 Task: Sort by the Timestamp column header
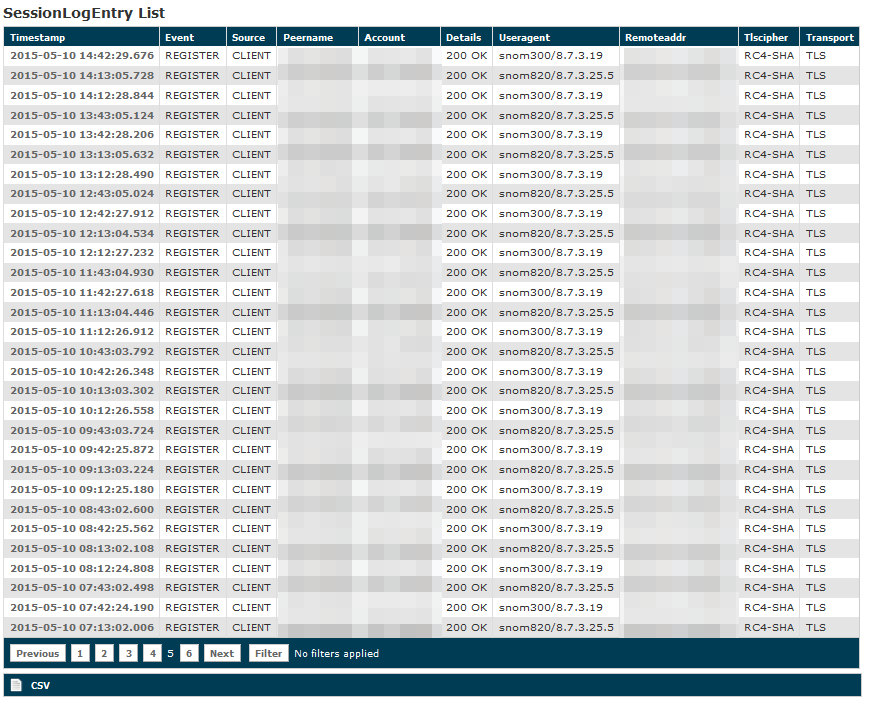[37, 38]
